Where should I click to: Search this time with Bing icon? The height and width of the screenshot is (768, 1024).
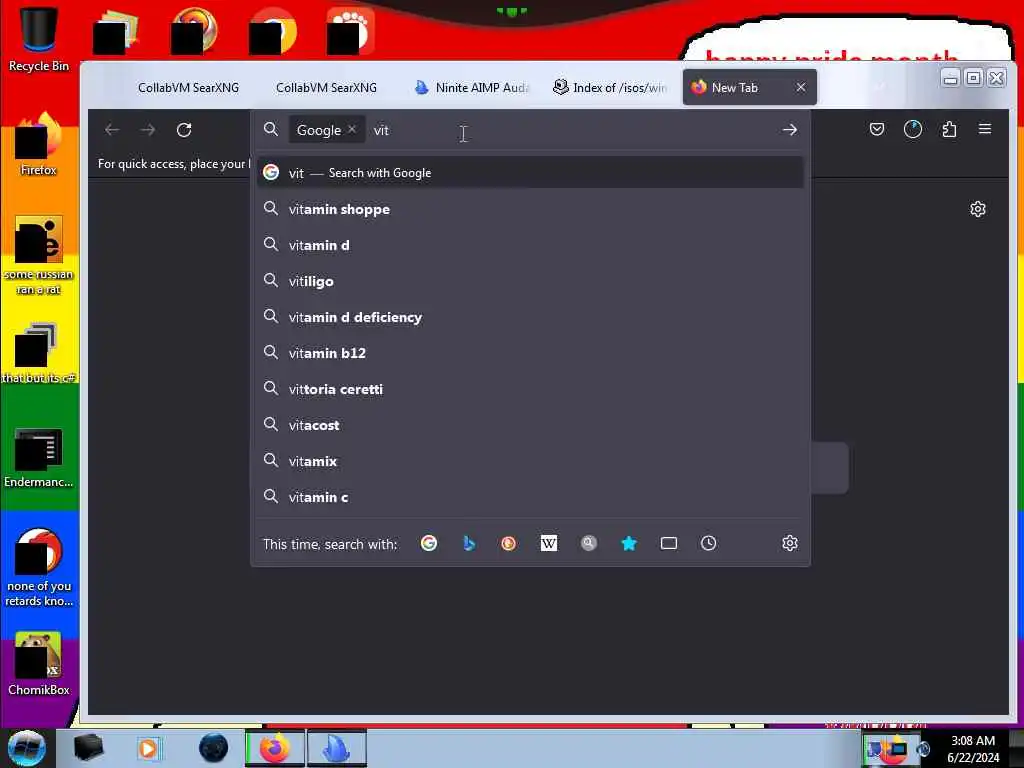(469, 543)
